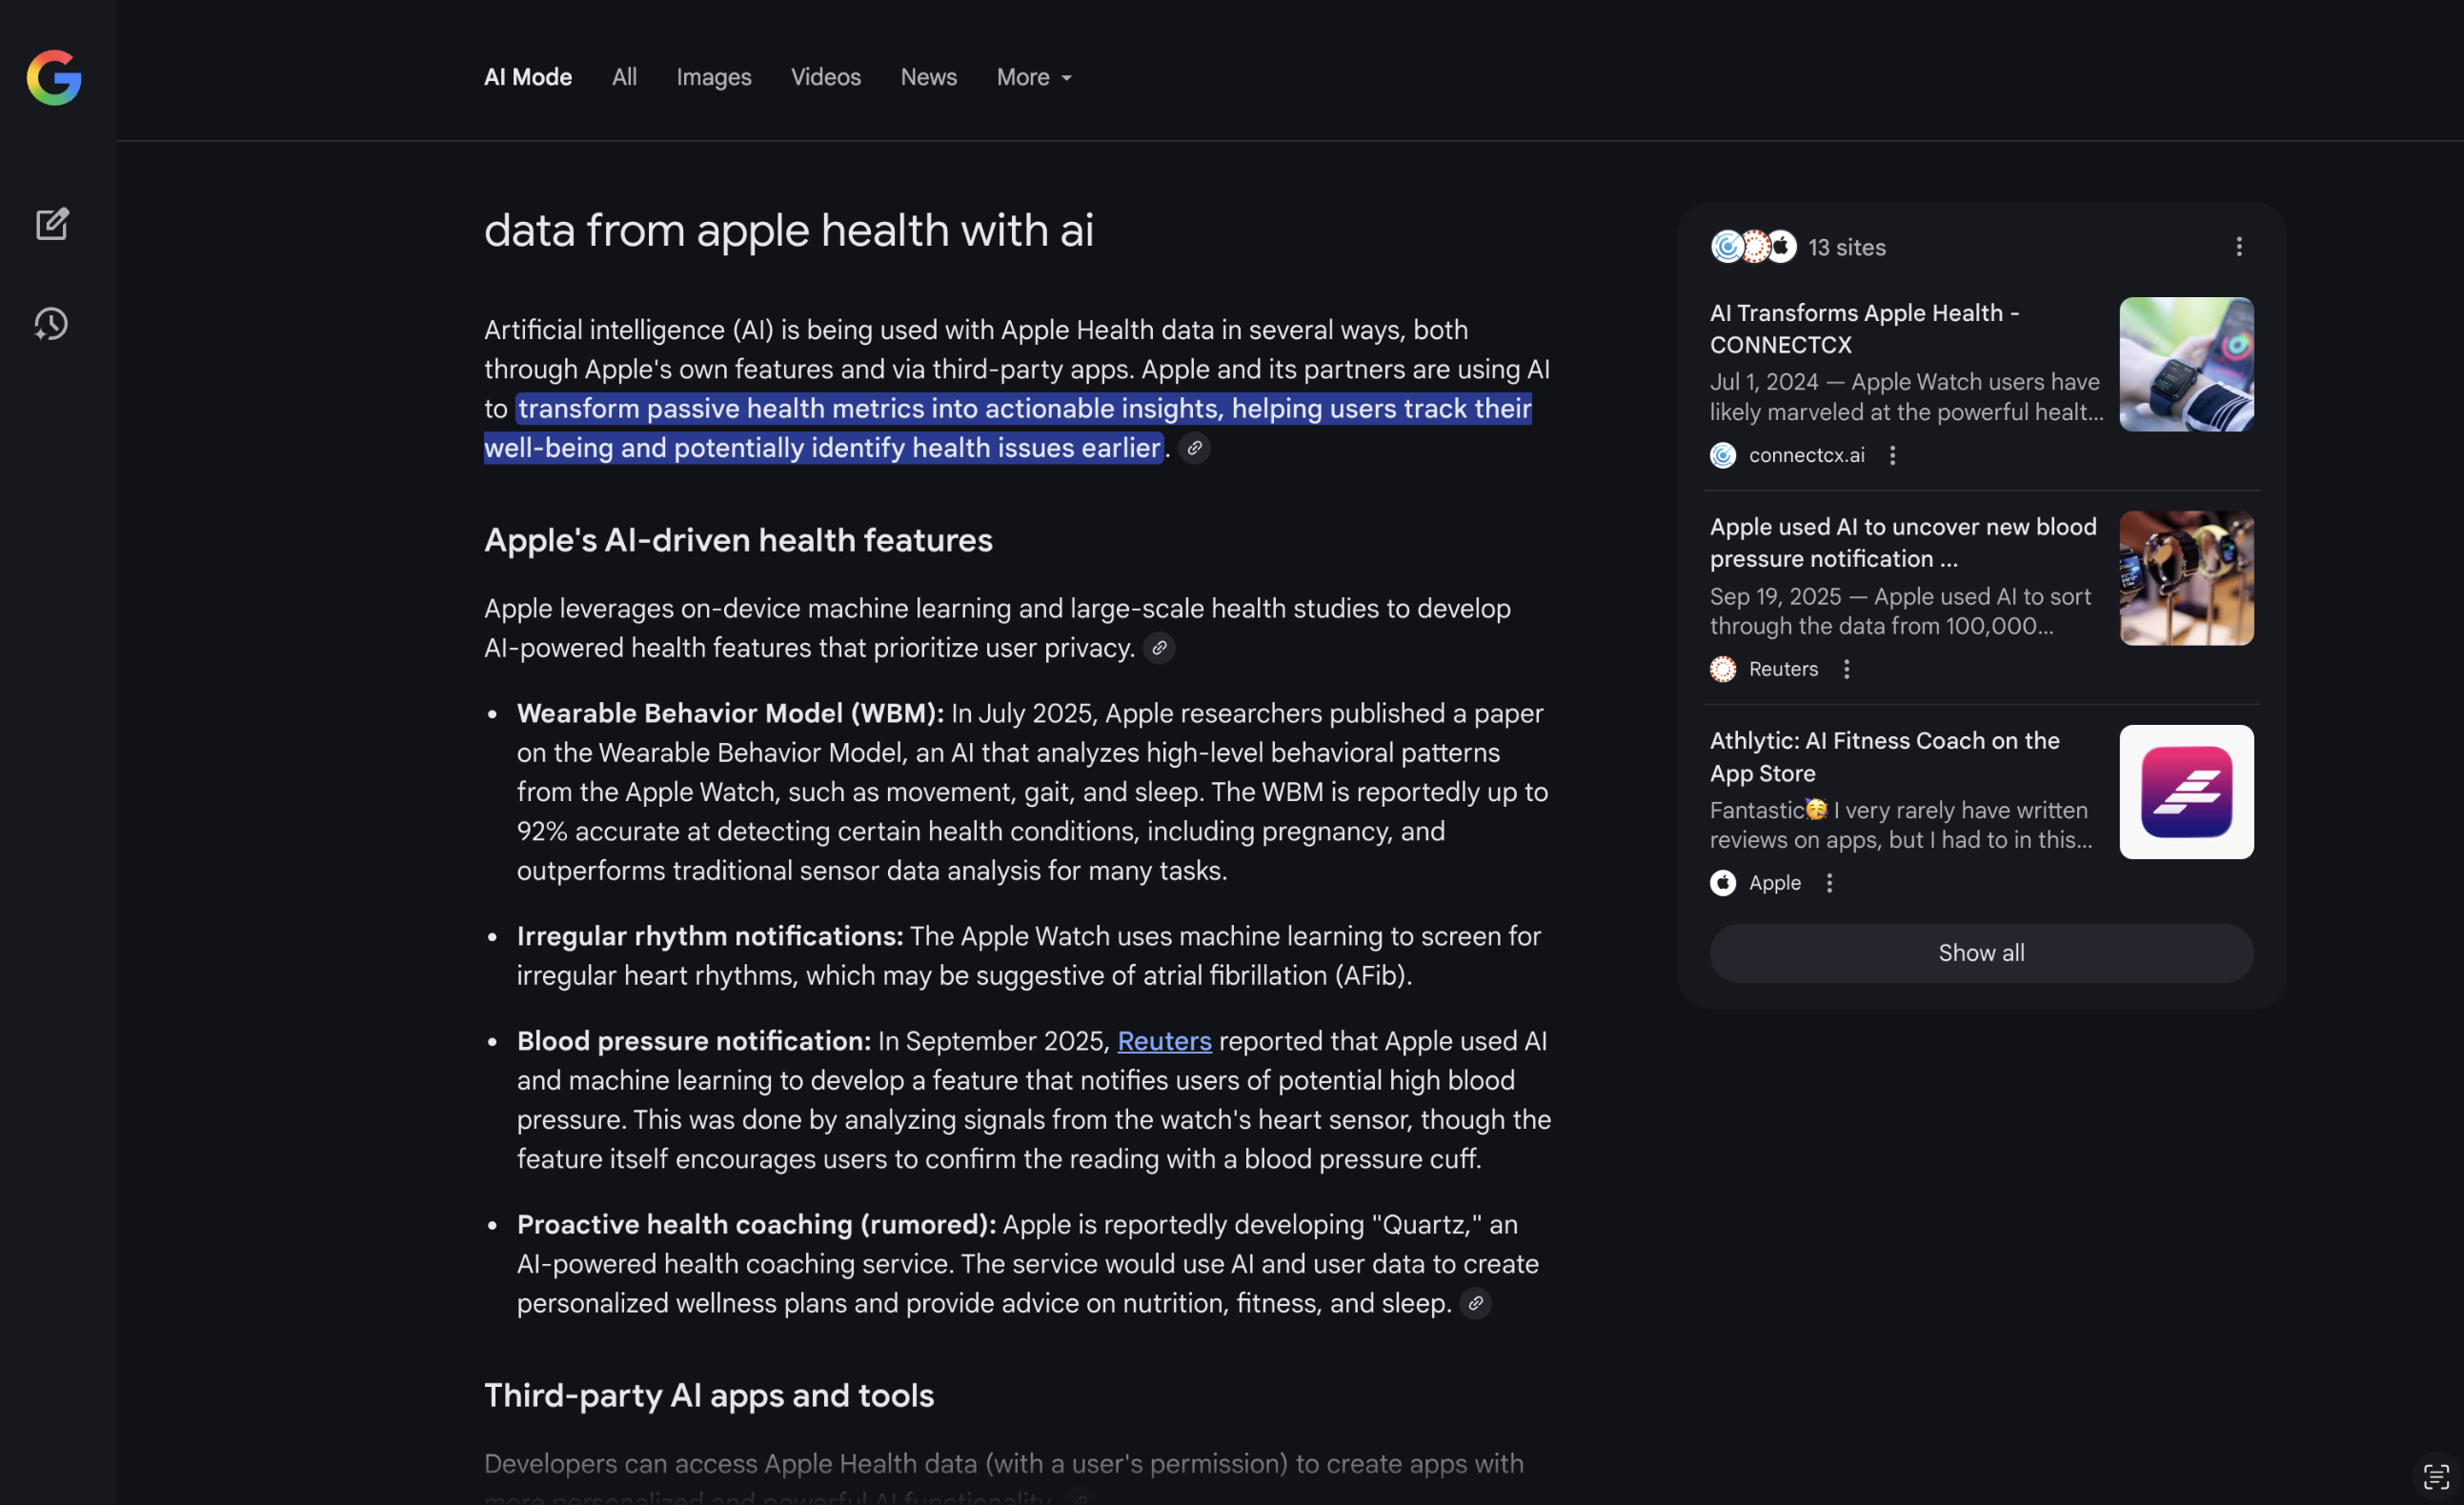Viewport: 2464px width, 1505px height.
Task: Click the Show all sources button
Action: coord(1980,953)
